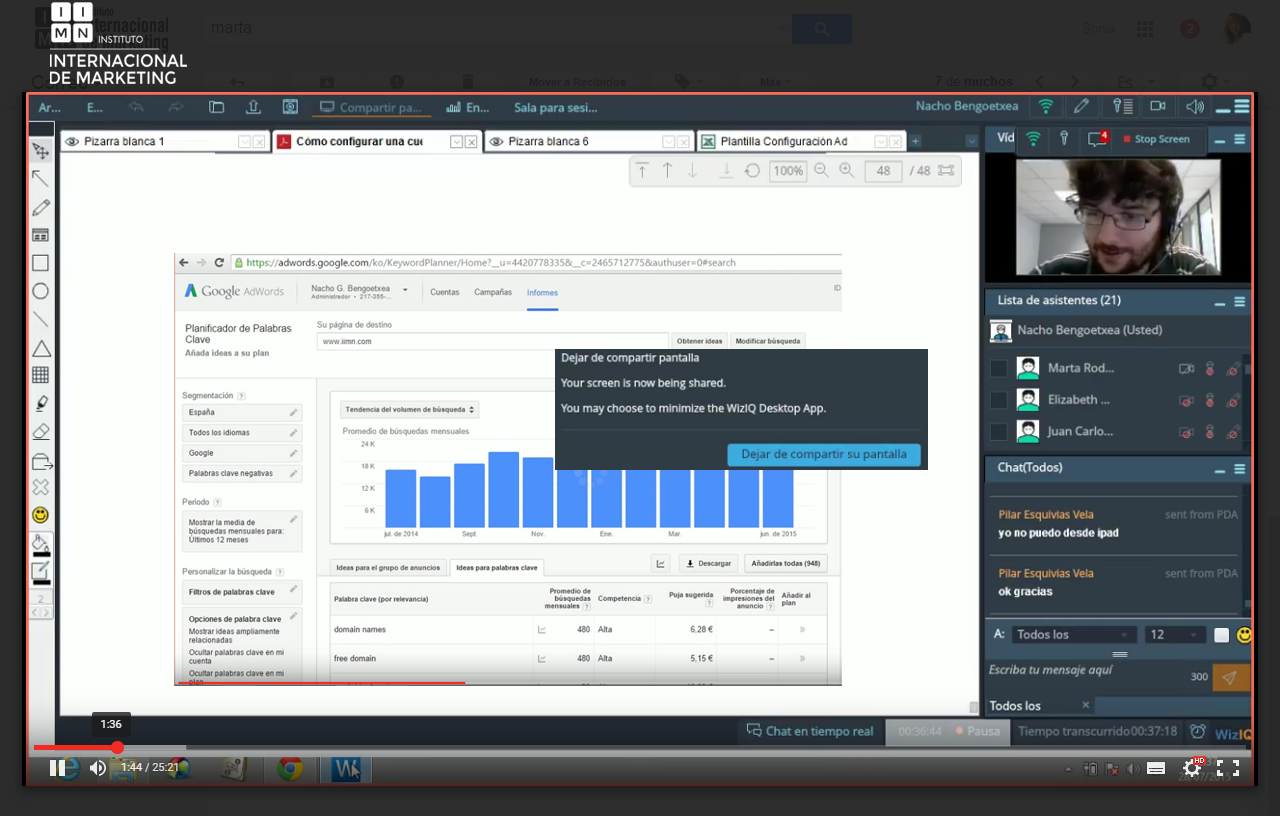Click Compartir pa... screen share menu
This screenshot has width=1280, height=816.
(371, 108)
